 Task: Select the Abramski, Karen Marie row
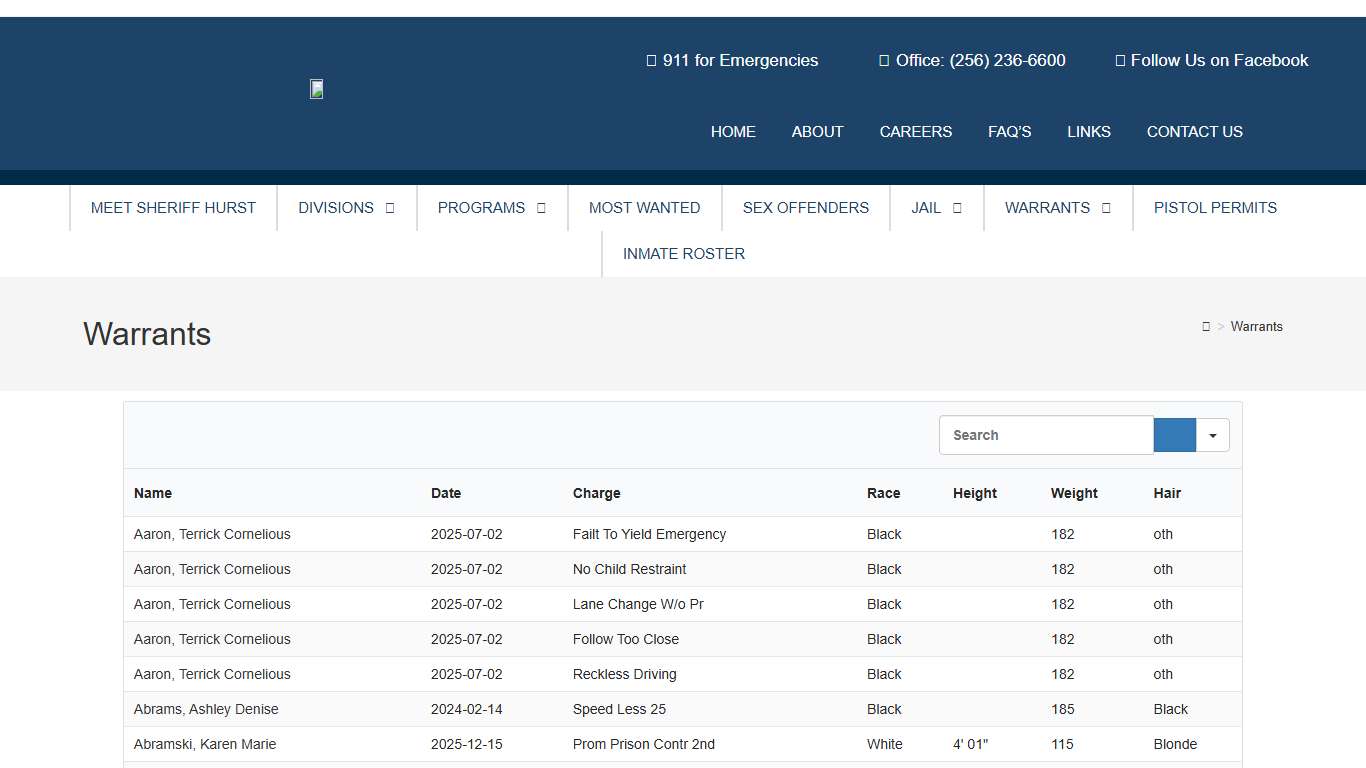click(205, 744)
